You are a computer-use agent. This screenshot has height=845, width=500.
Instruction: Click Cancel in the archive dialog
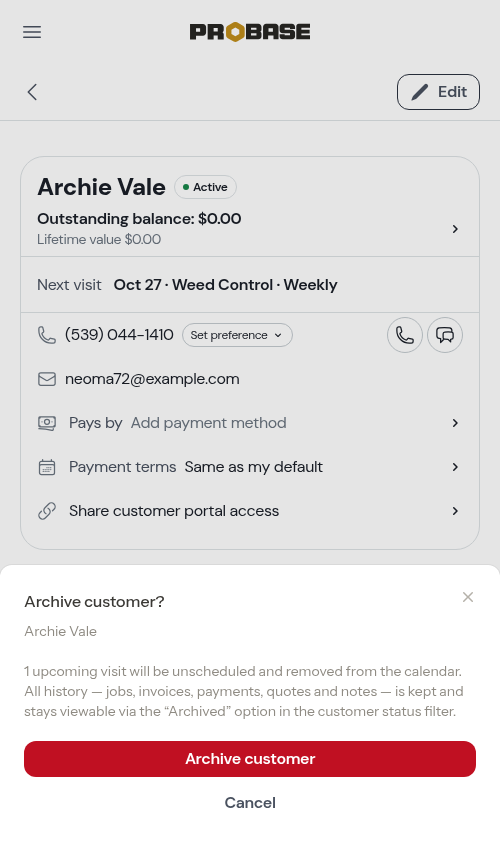(x=250, y=803)
